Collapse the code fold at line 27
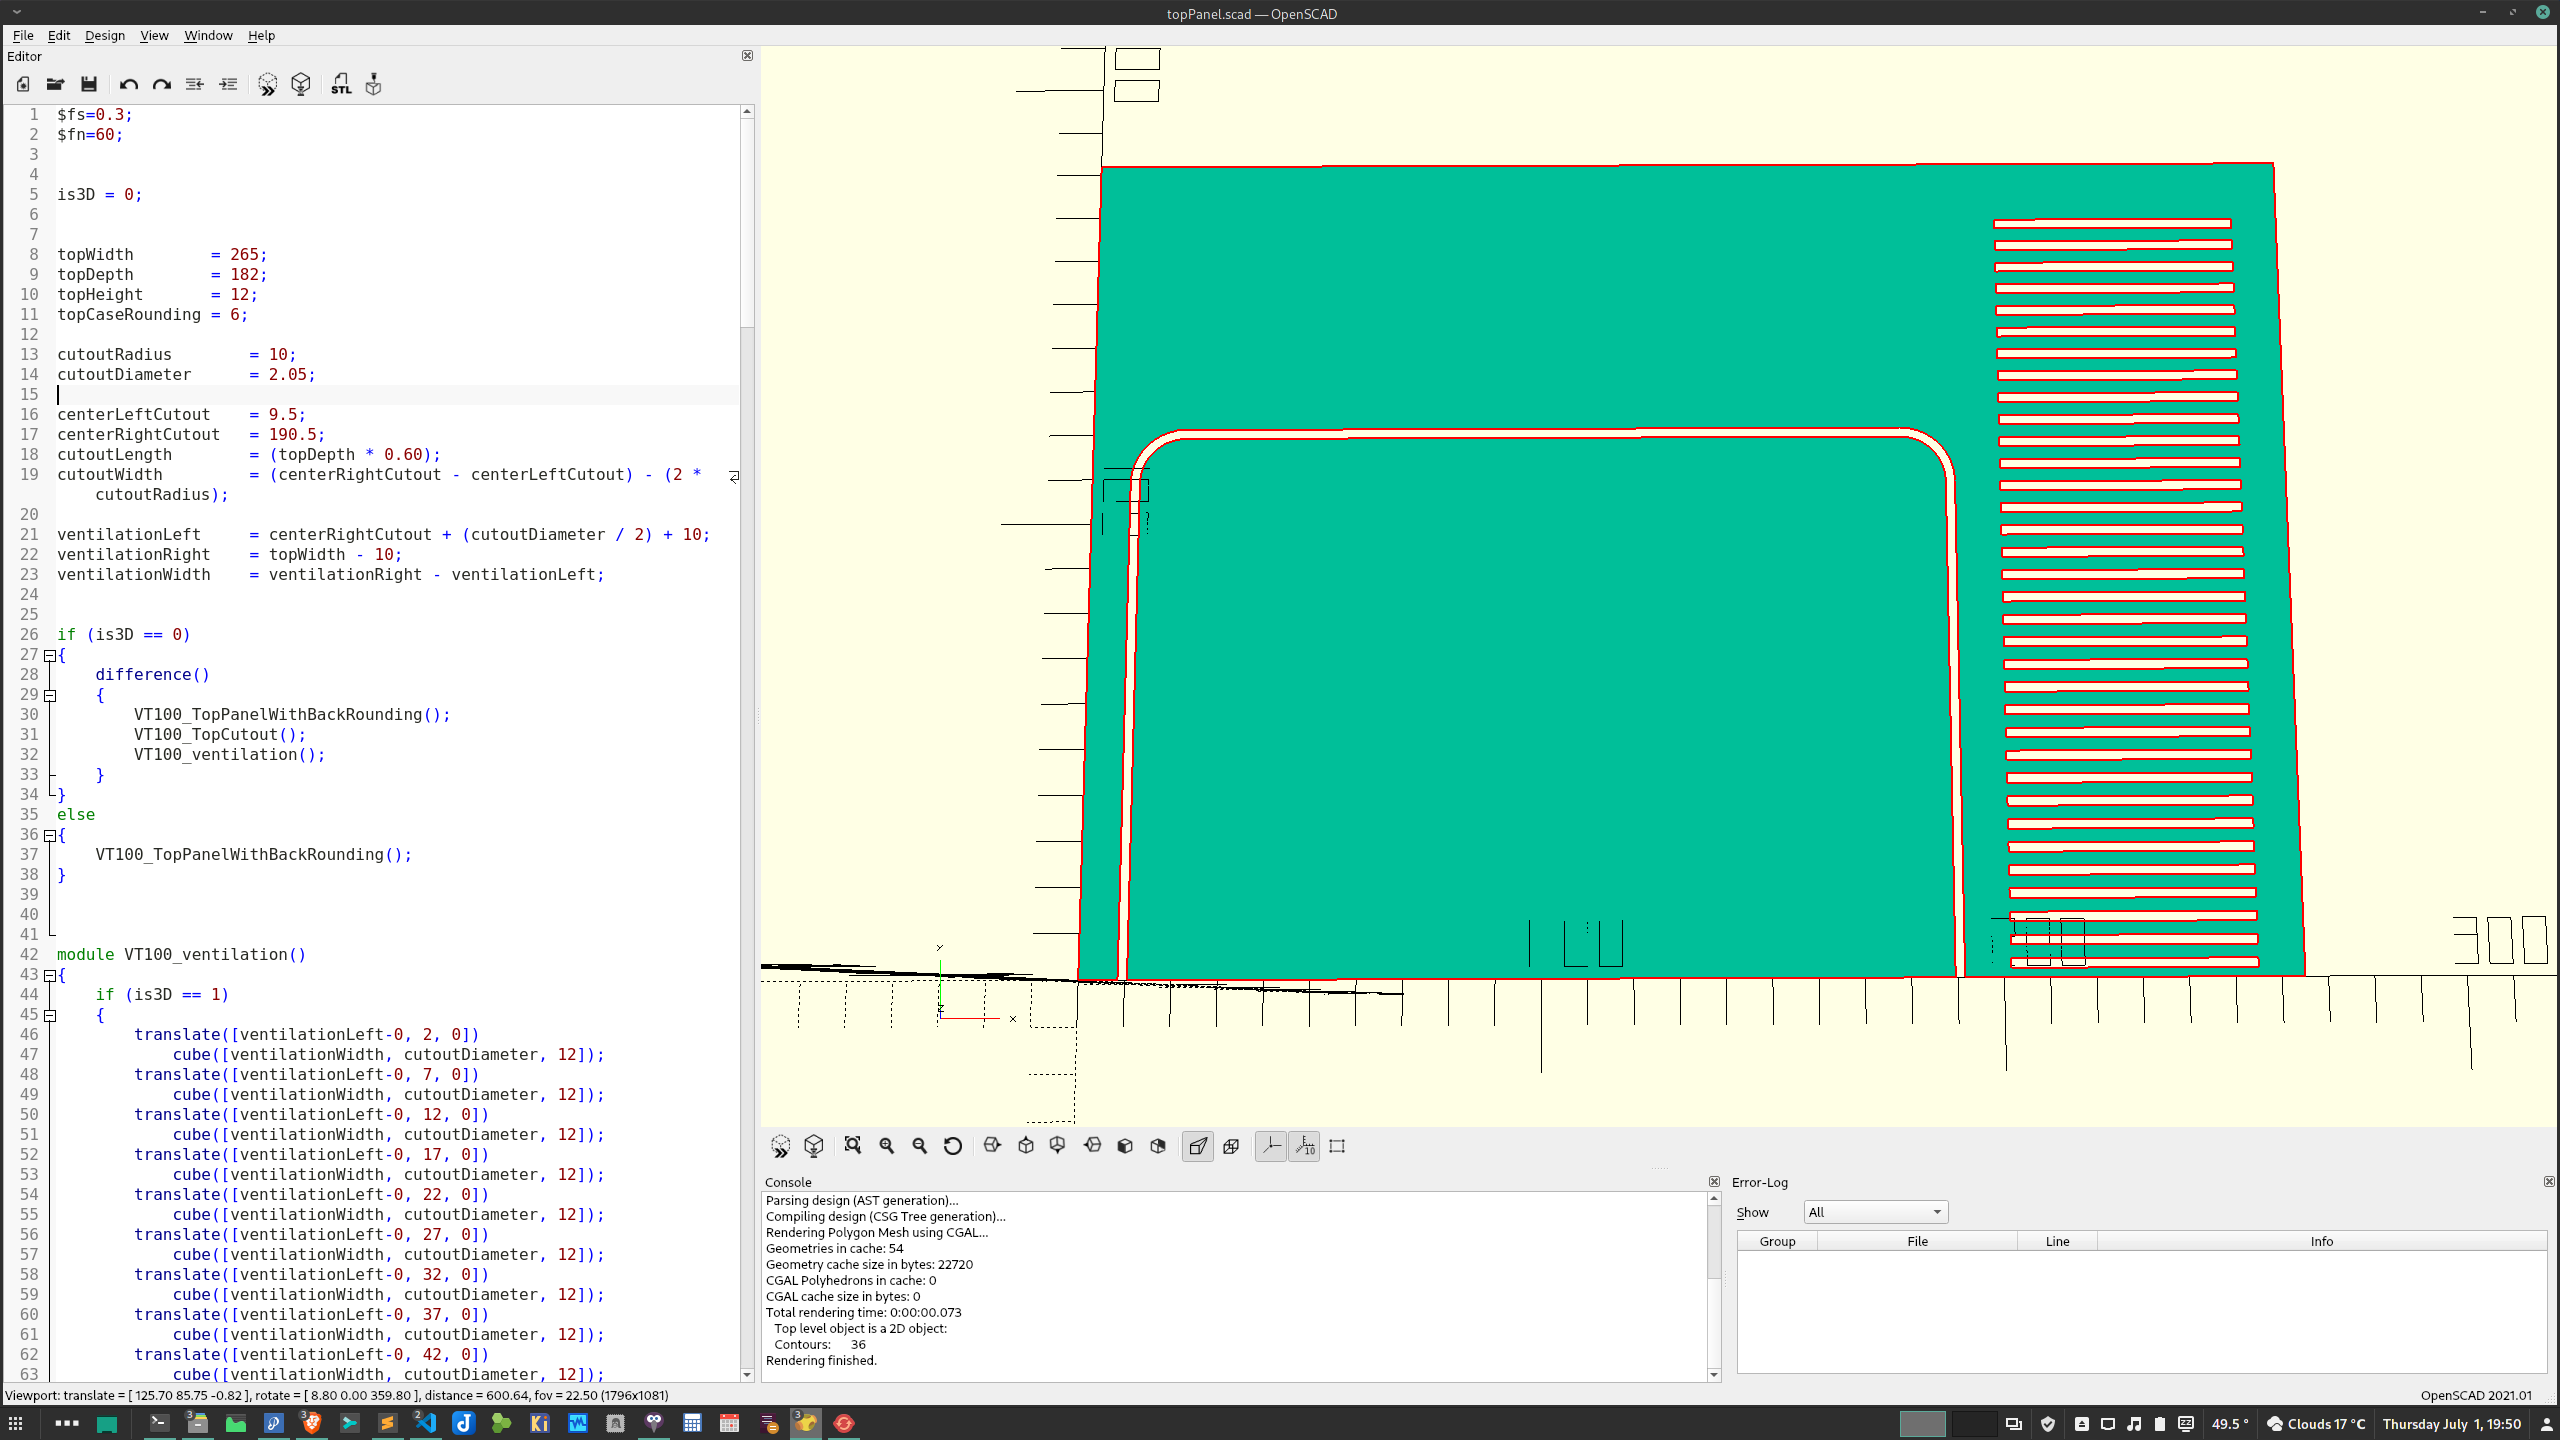The image size is (2560, 1440). click(x=50, y=655)
